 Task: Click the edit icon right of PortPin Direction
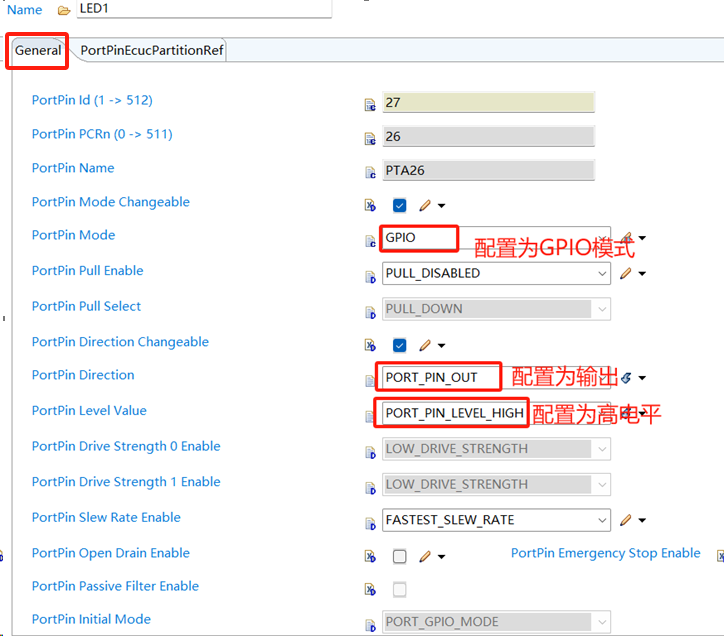(x=626, y=378)
